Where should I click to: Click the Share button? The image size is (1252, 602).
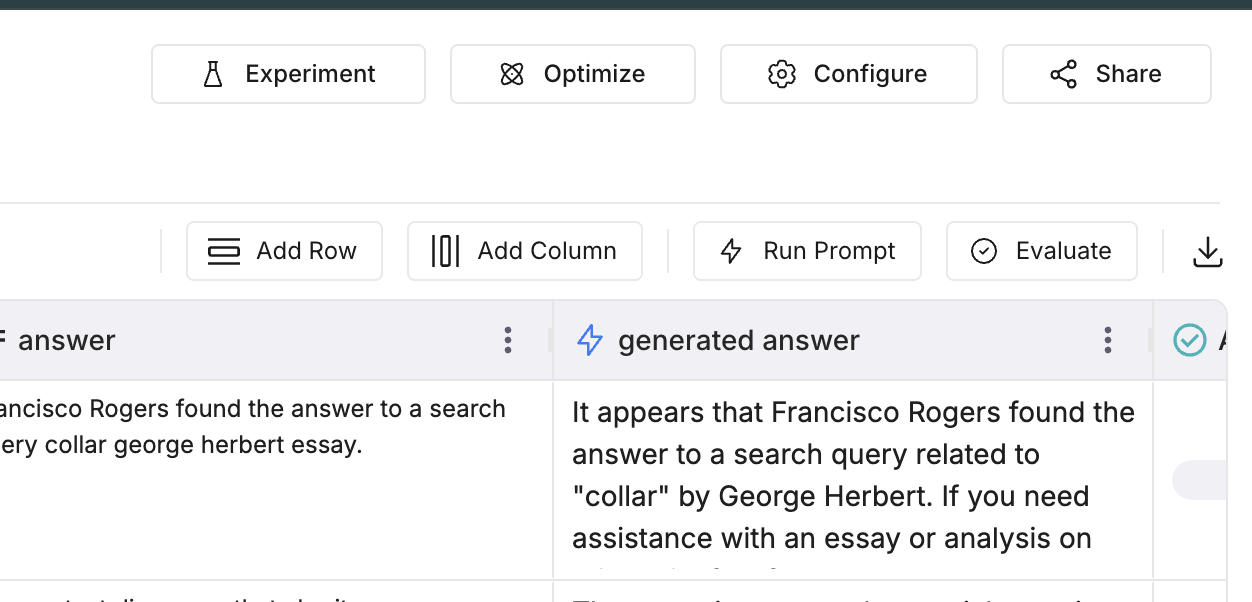coord(1106,74)
